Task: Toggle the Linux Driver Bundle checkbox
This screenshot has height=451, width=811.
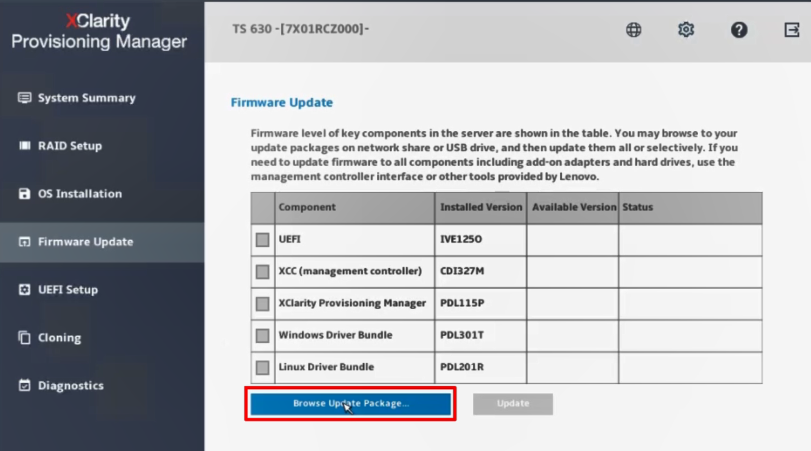Action: (x=262, y=368)
